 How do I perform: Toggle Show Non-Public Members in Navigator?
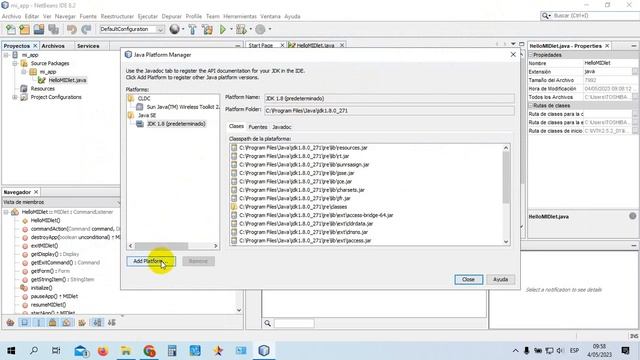click(x=53, y=322)
